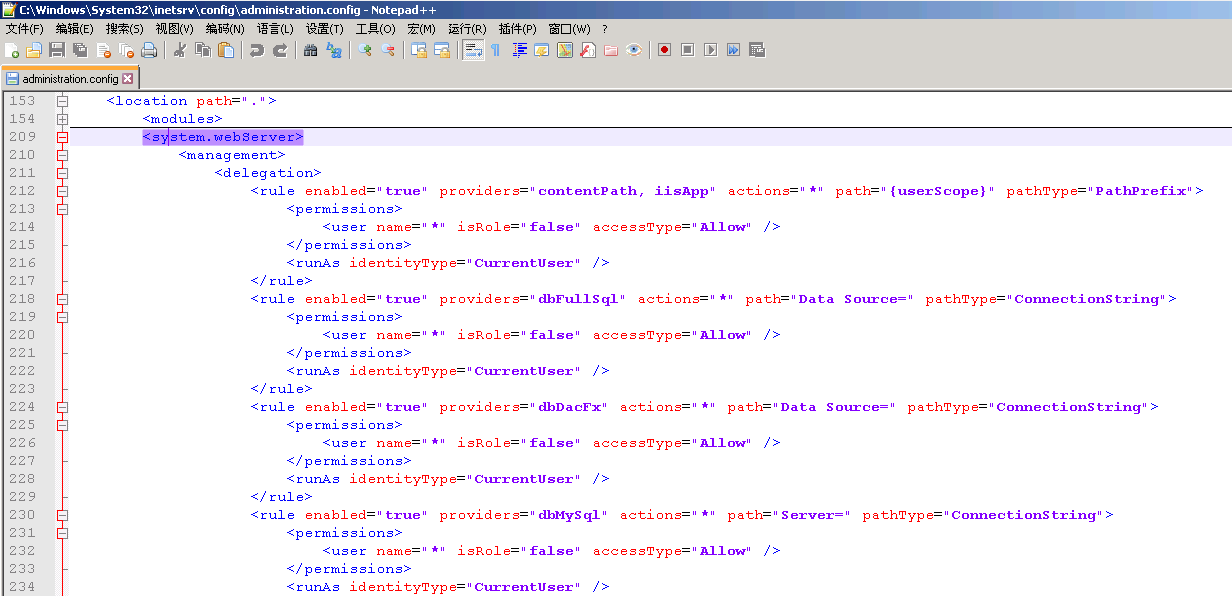1232x596 pixels.
Task: Toggle show all characters pilcrow
Action: click(496, 50)
